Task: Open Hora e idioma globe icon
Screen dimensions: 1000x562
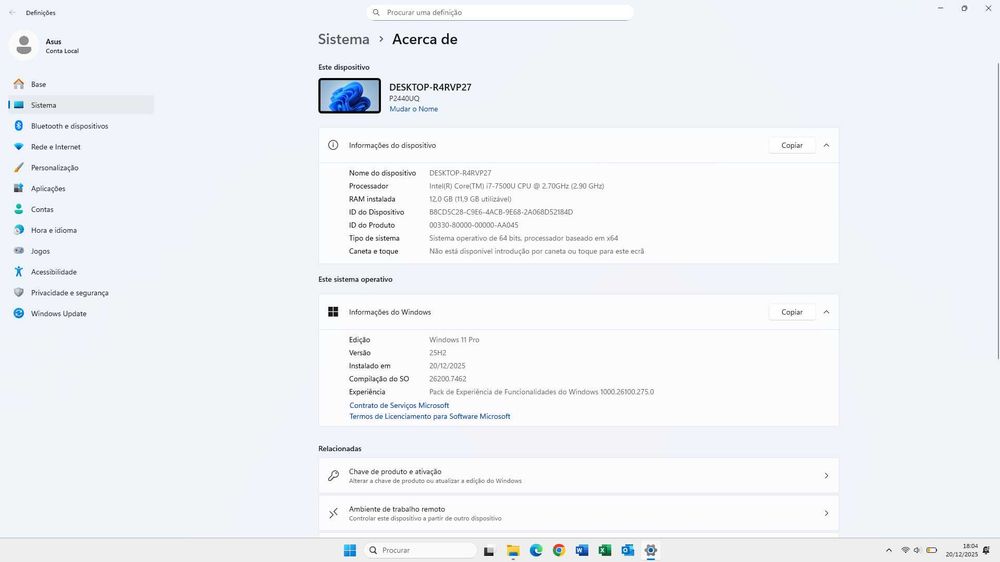Action: pyautogui.click(x=18, y=230)
